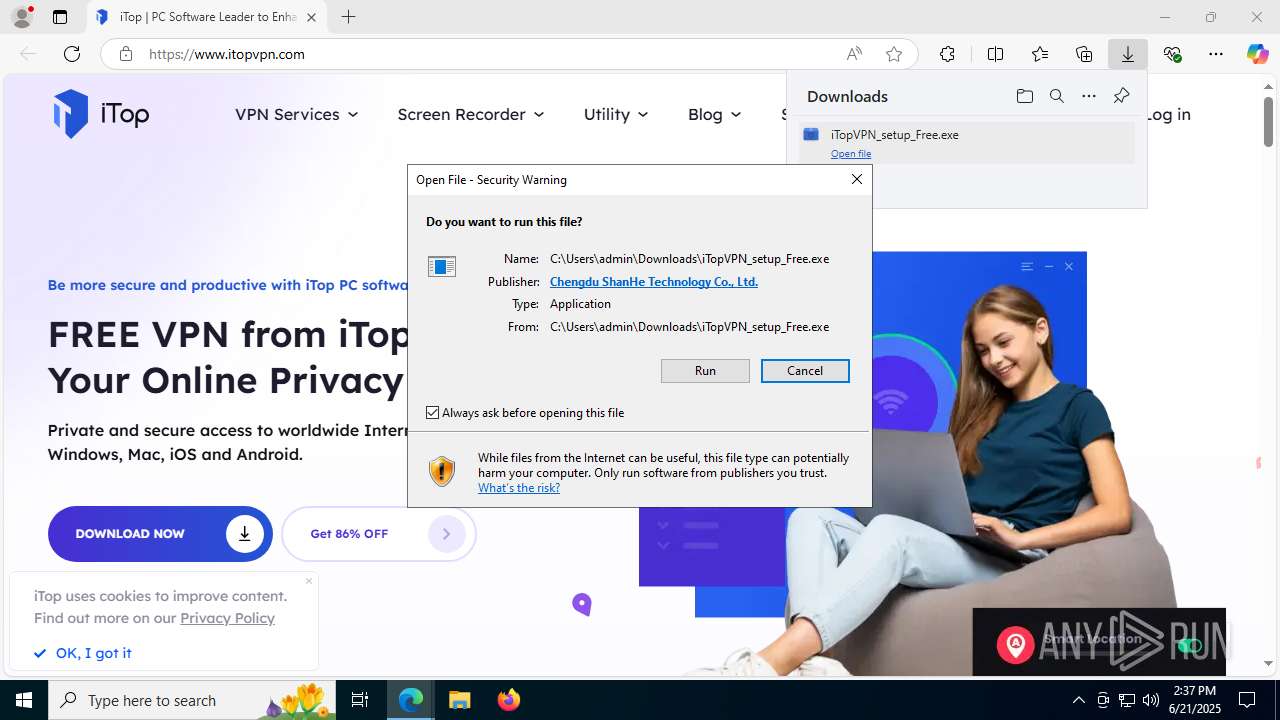Viewport: 1280px width, 720px height.
Task: Search downloads with the magnifier icon
Action: (x=1057, y=96)
